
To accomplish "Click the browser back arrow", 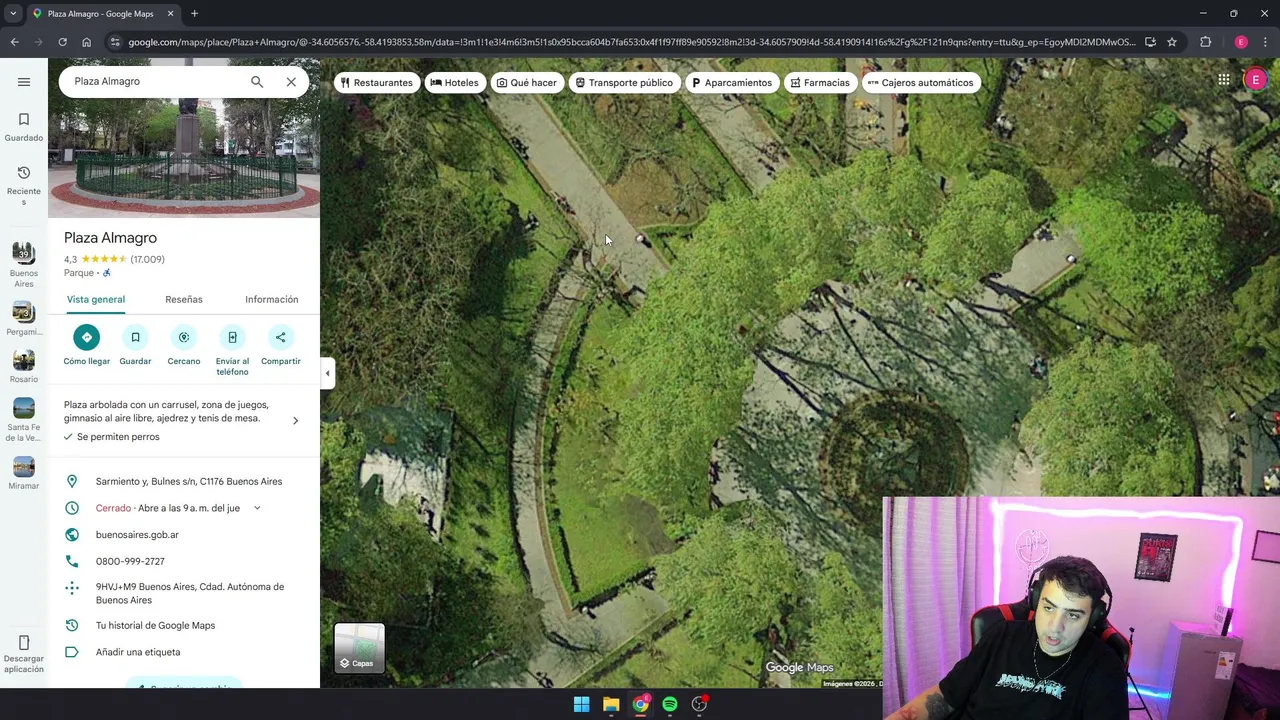I will click(x=14, y=42).
